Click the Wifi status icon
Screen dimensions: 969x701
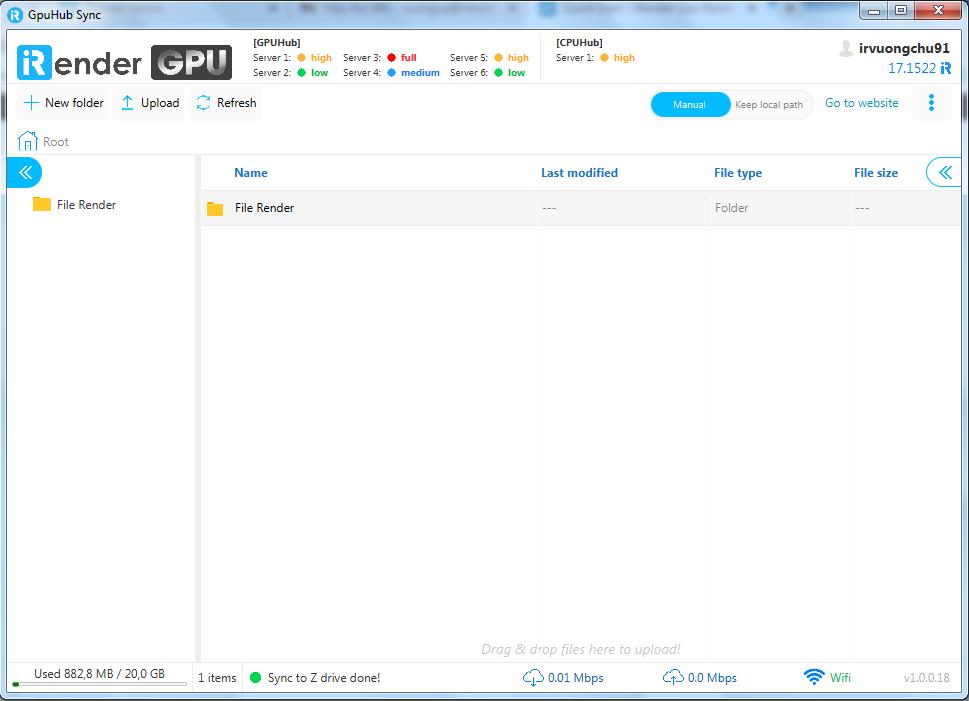tap(814, 677)
